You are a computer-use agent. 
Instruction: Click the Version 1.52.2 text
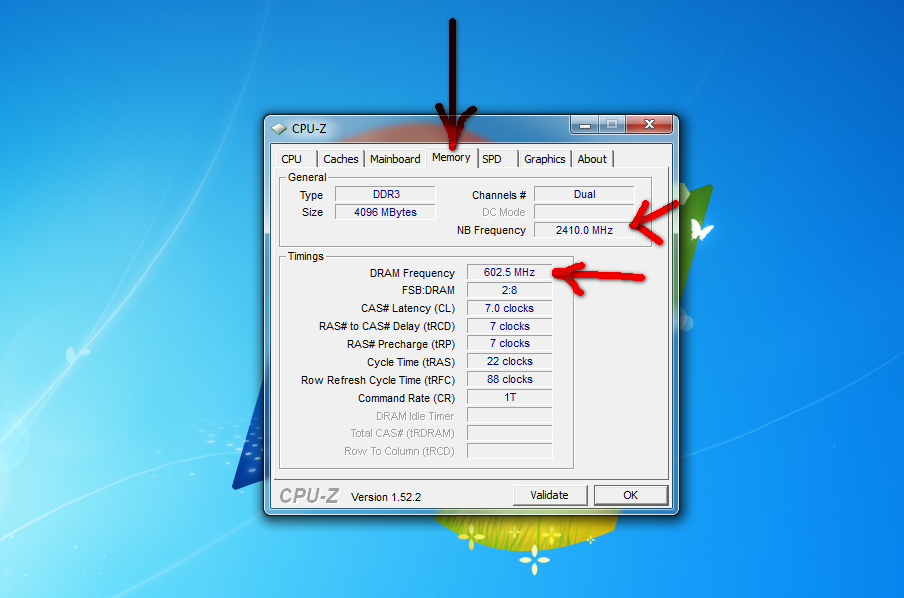[x=386, y=497]
